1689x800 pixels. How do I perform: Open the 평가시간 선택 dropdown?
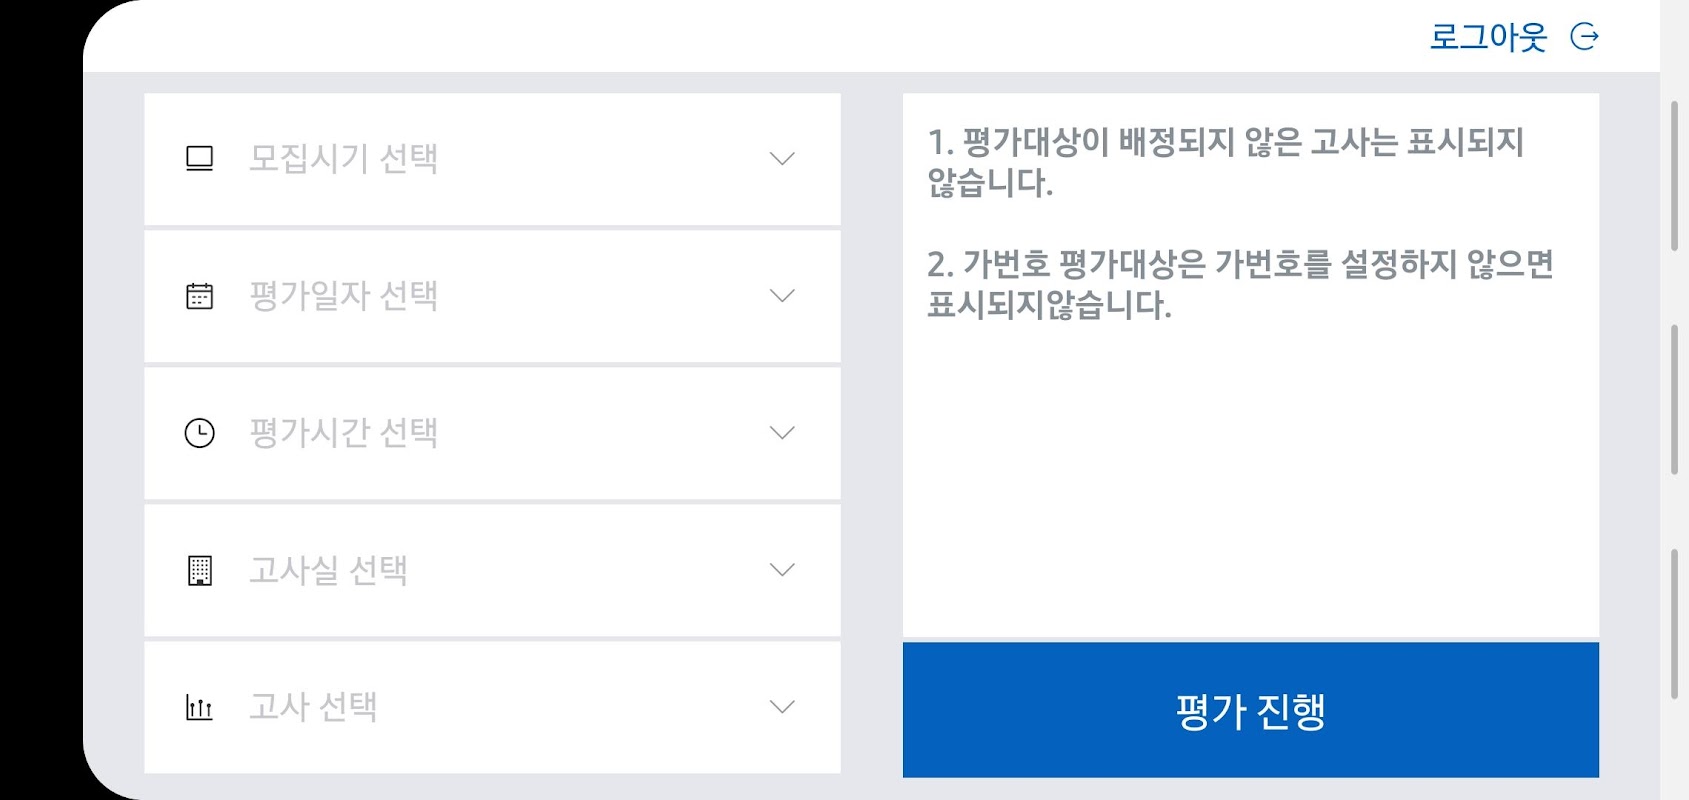tap(492, 433)
